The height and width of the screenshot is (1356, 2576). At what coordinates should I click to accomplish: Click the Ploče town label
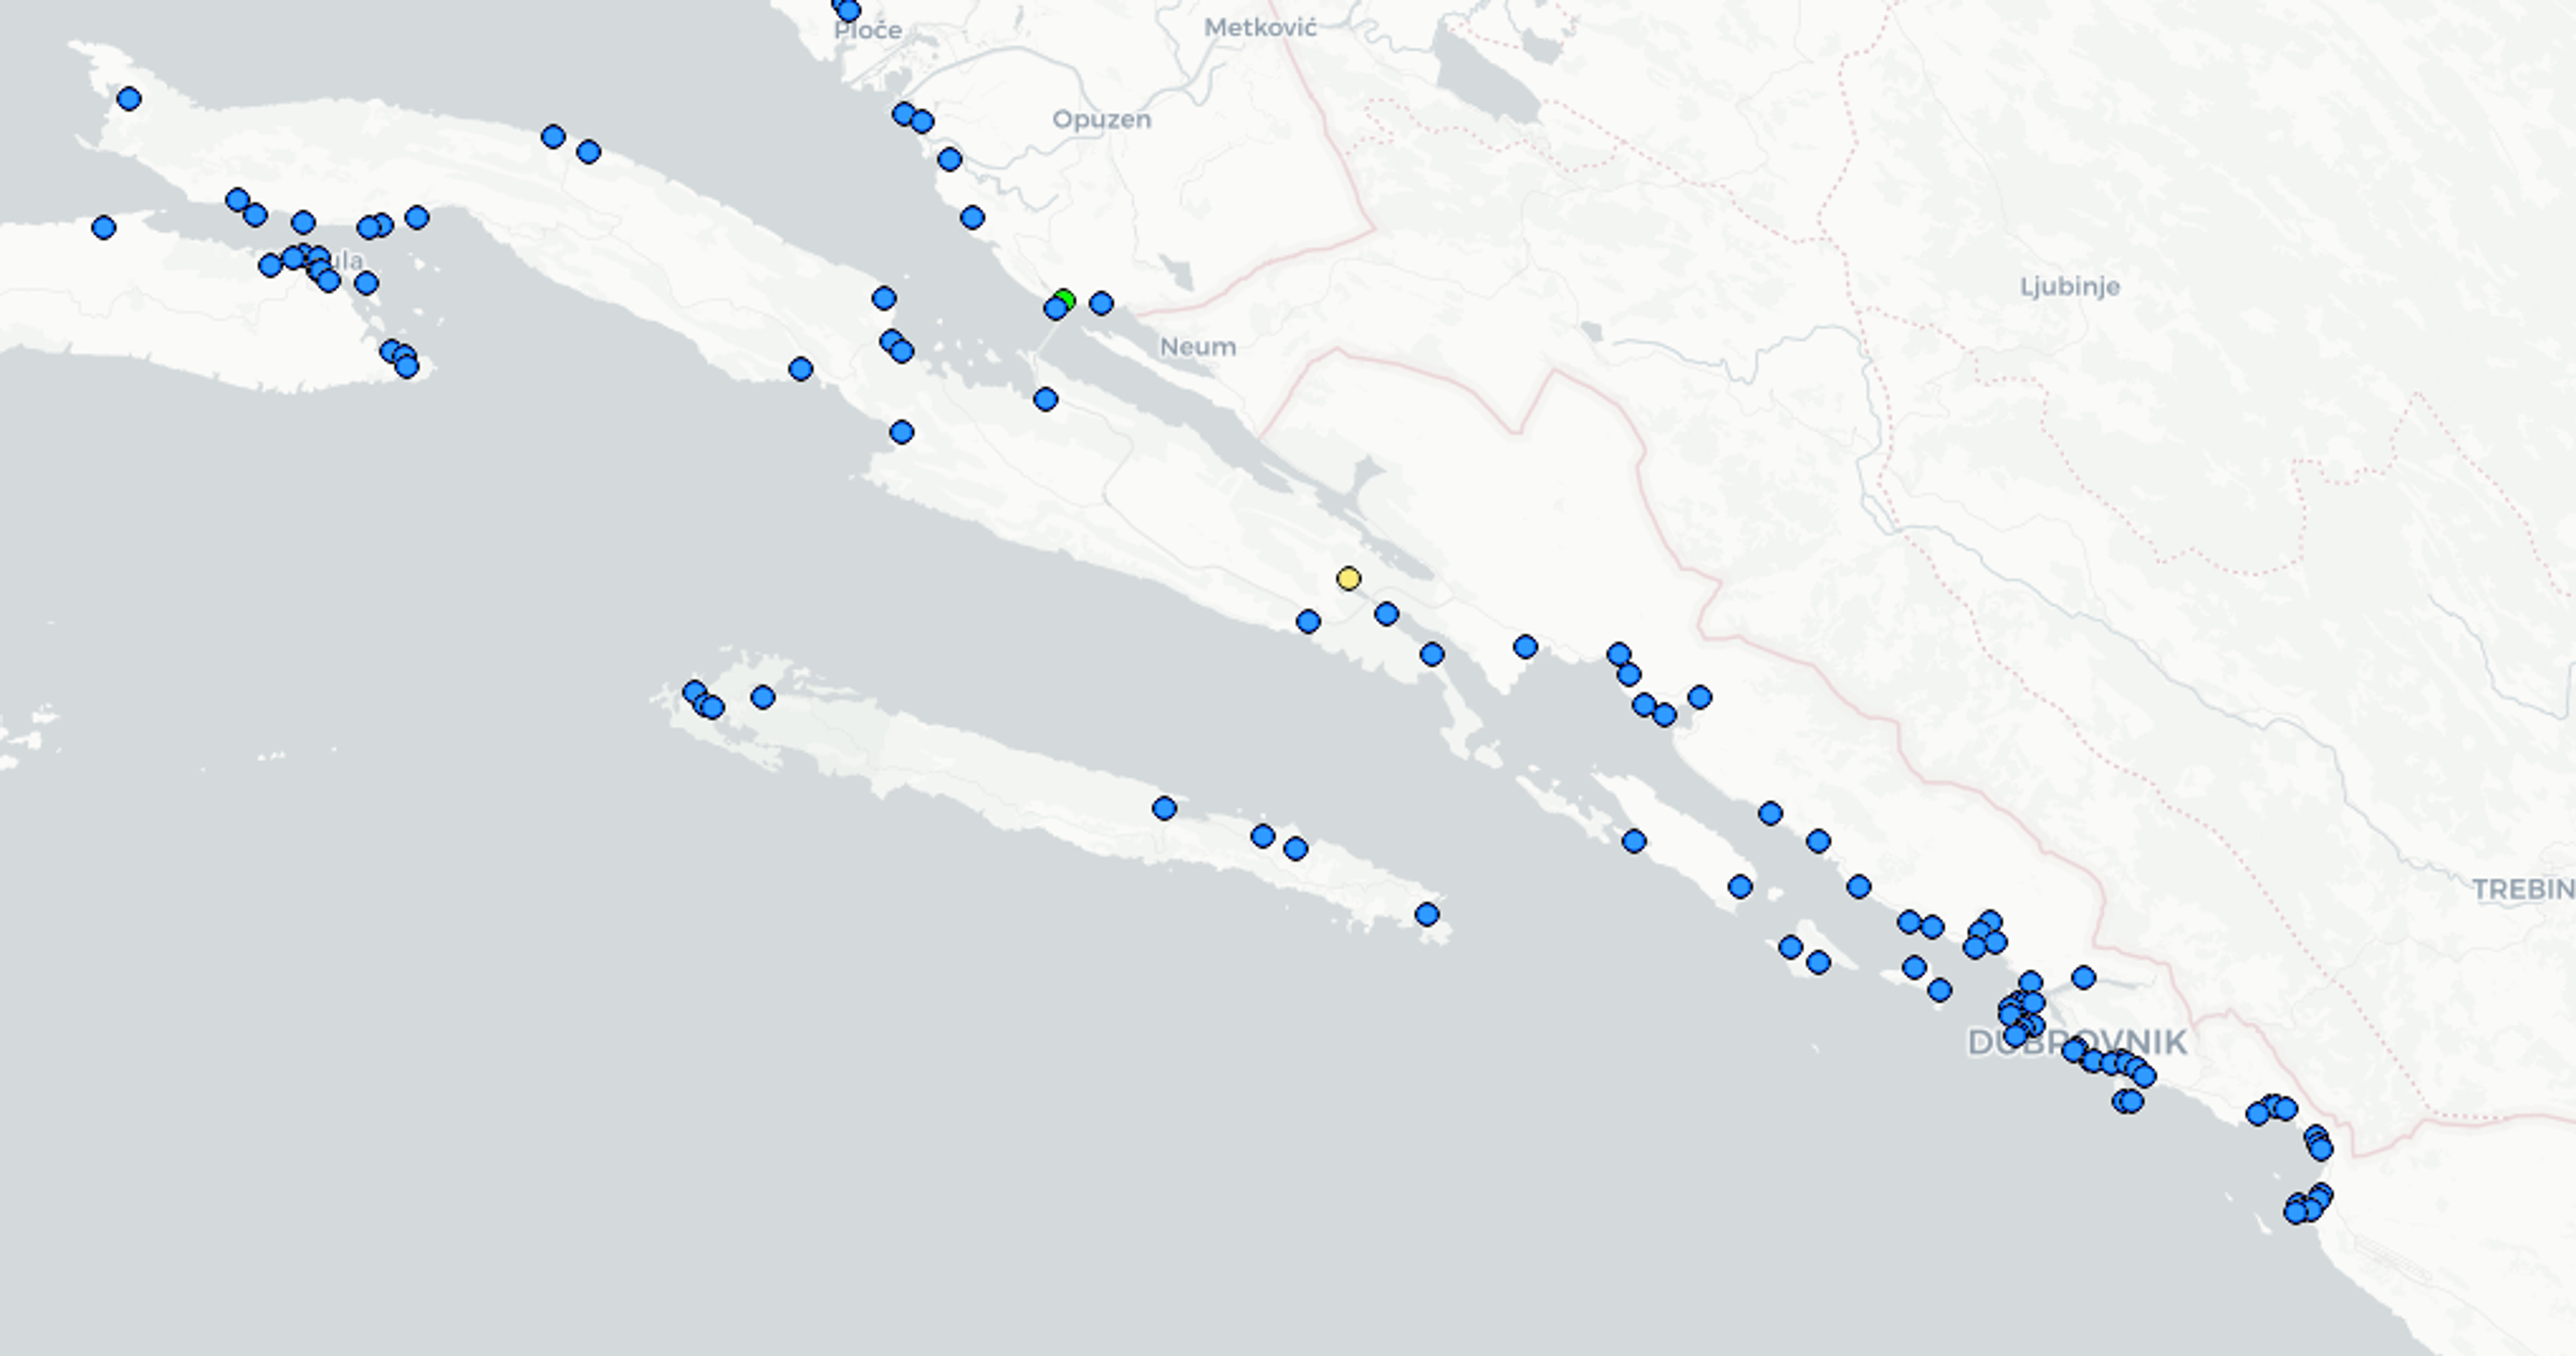pos(868,31)
